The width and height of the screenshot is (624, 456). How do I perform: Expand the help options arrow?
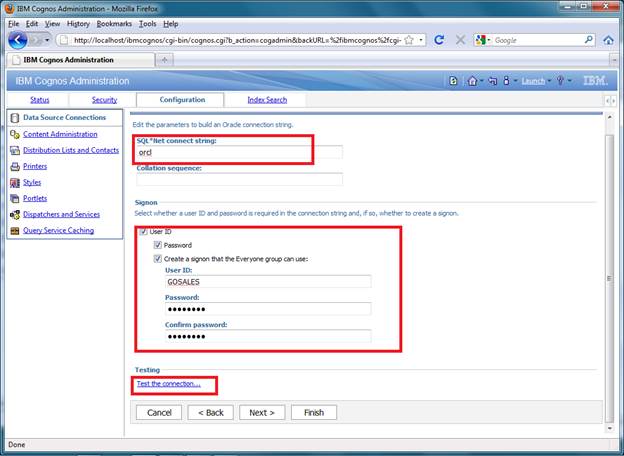click(x=569, y=81)
